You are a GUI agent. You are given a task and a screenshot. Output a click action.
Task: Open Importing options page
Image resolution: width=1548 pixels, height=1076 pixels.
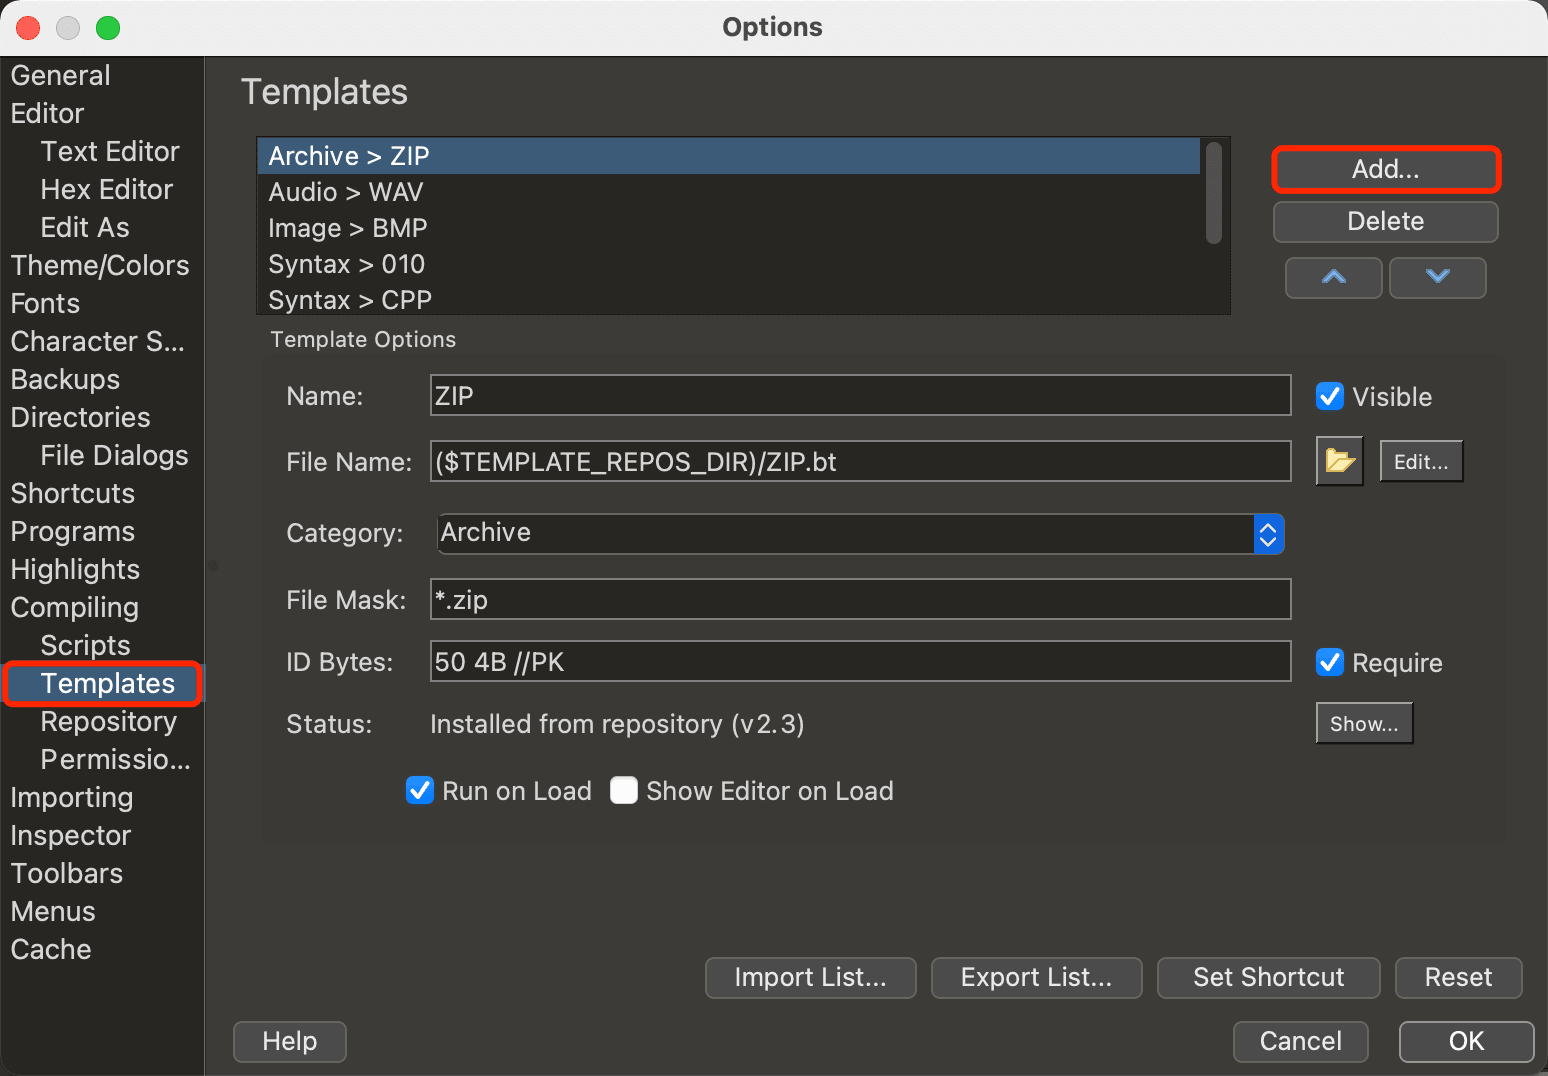[x=71, y=797]
